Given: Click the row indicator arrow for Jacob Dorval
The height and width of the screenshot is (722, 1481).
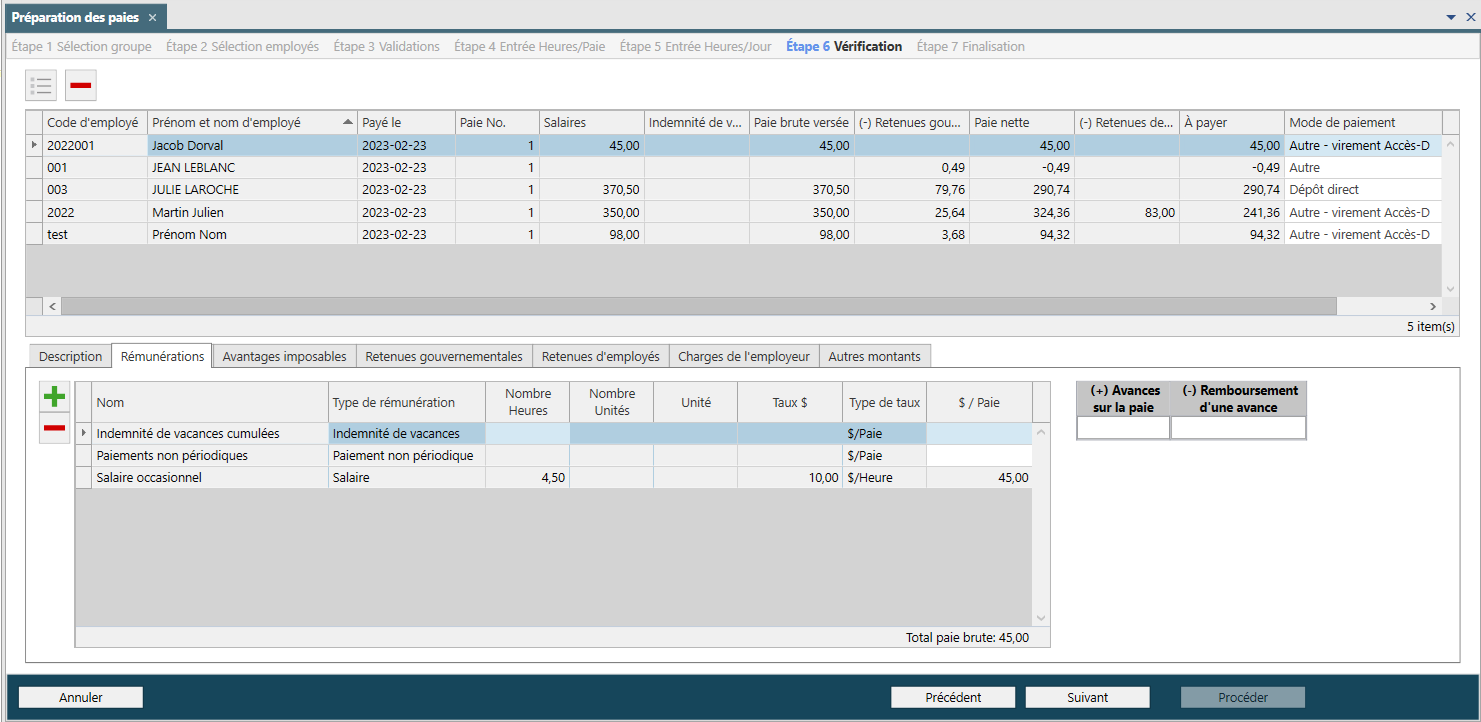Looking at the screenshot, I should tap(35, 145).
